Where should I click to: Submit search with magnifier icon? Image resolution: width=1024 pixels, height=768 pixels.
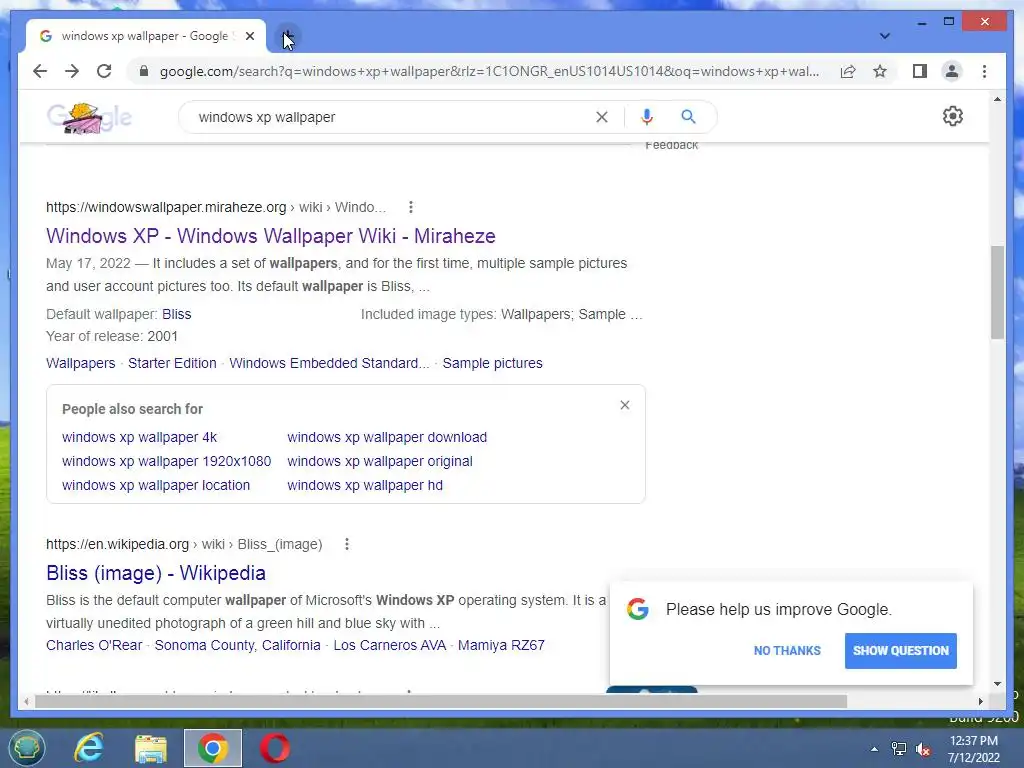point(688,117)
